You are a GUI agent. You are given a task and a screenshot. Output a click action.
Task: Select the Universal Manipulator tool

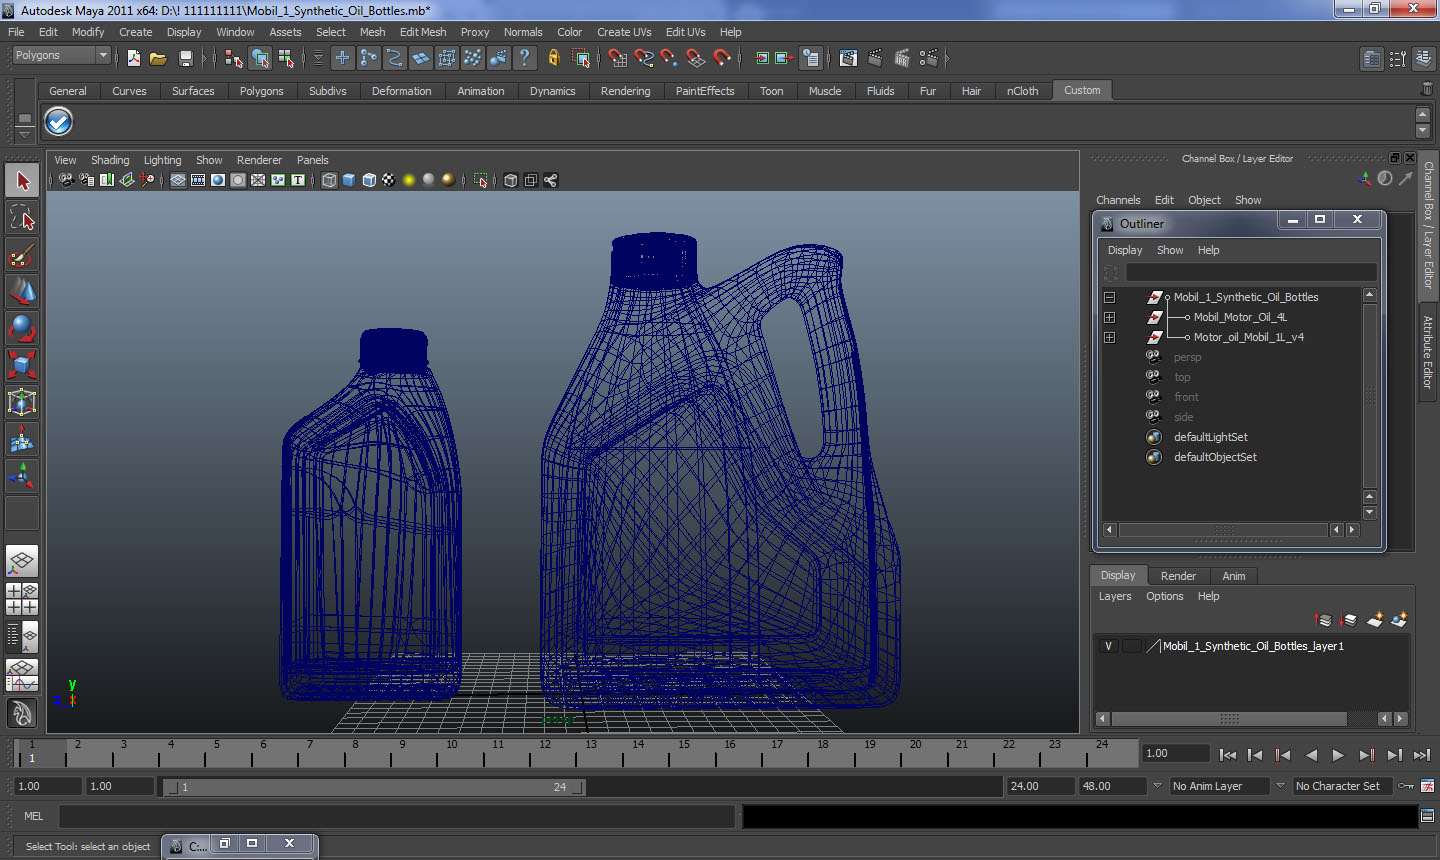tap(22, 402)
